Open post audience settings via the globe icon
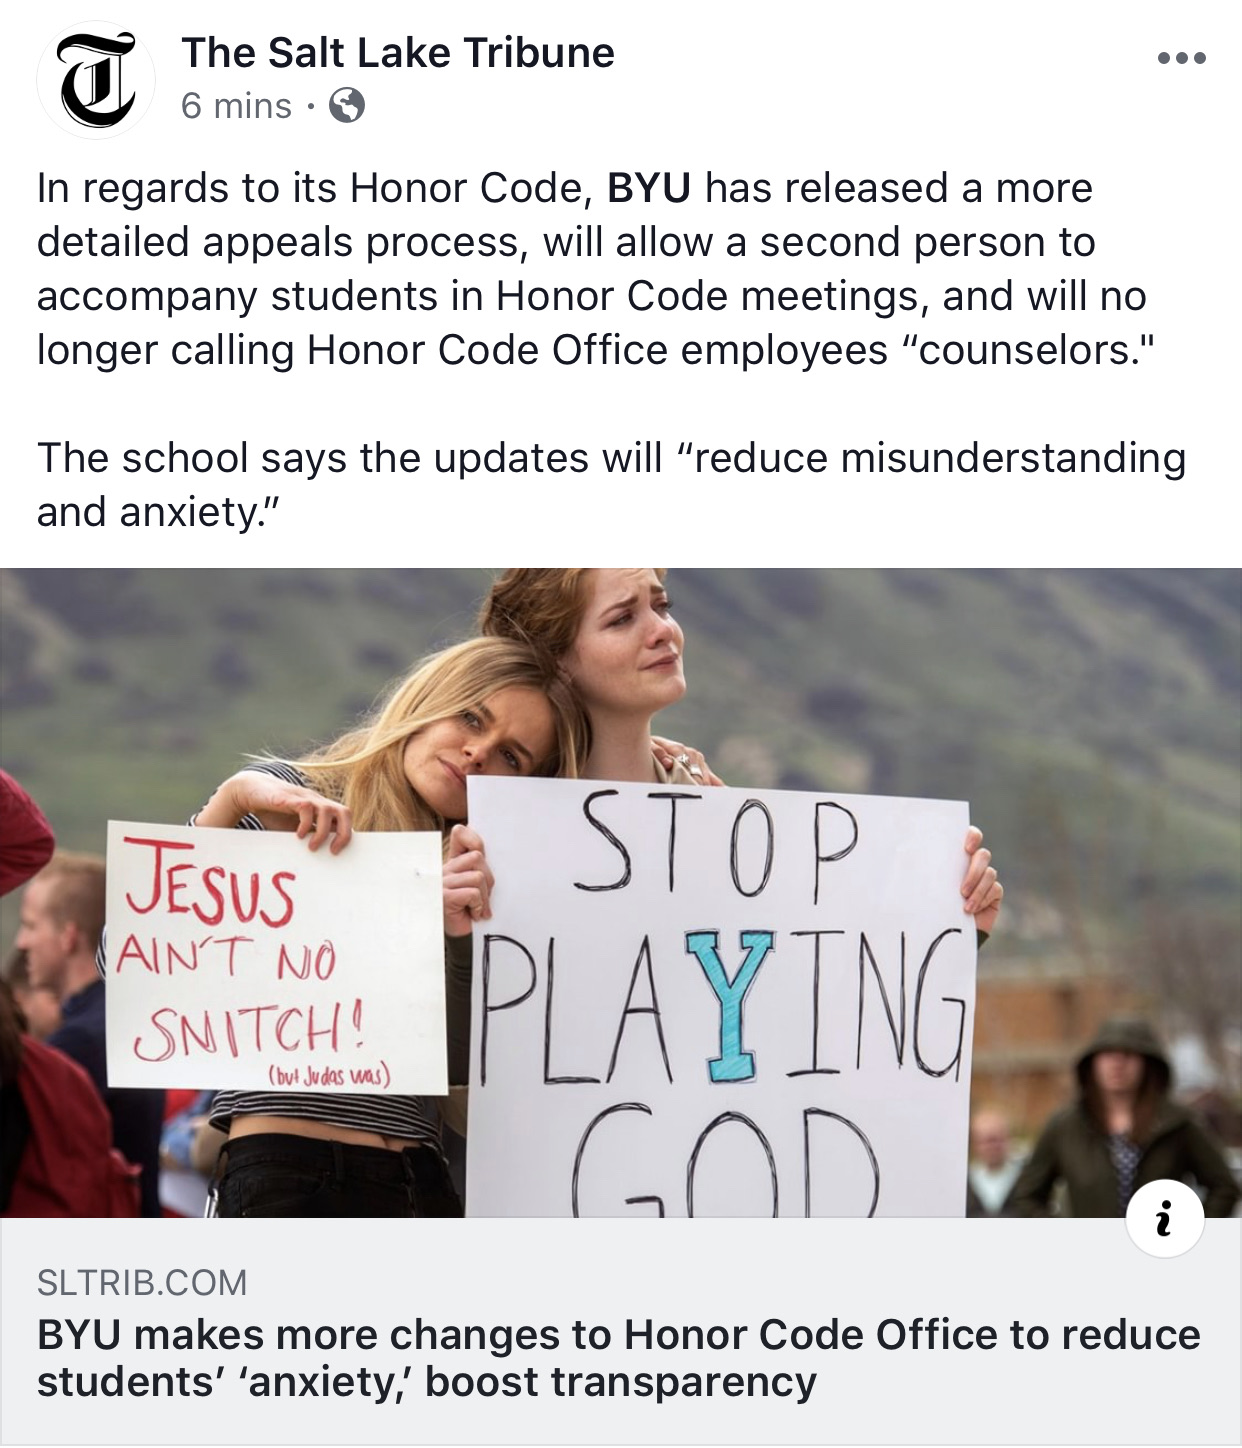The height and width of the screenshot is (1448, 1242). [345, 105]
